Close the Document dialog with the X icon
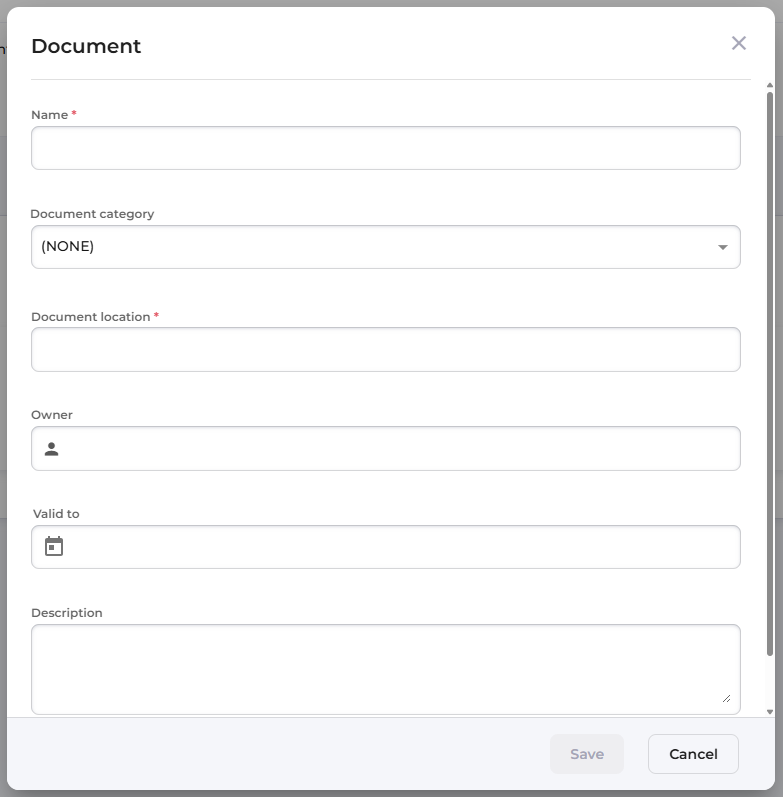Viewport: 783px width, 797px height. tap(739, 43)
